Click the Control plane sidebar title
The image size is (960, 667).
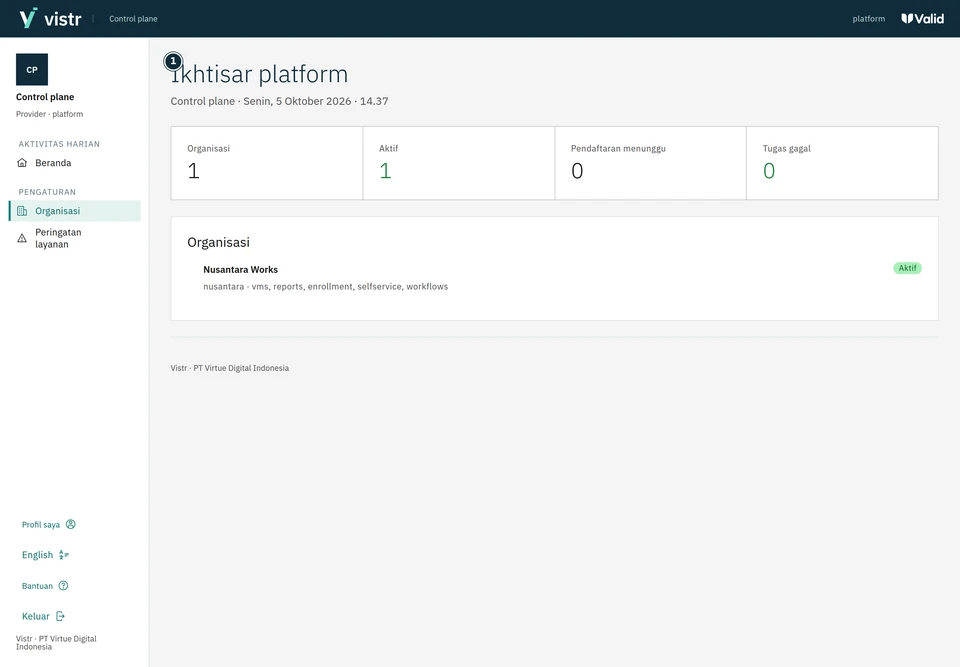point(45,97)
